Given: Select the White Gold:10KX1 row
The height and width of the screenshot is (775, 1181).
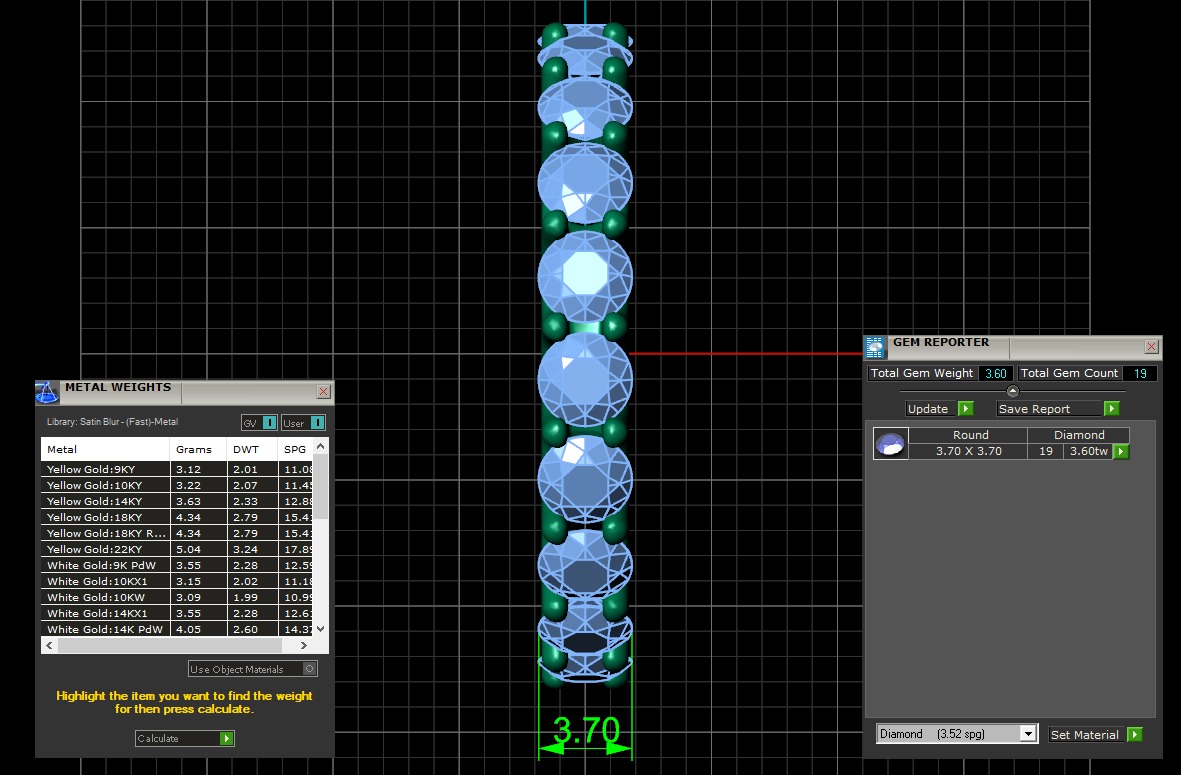Looking at the screenshot, I should (177, 581).
